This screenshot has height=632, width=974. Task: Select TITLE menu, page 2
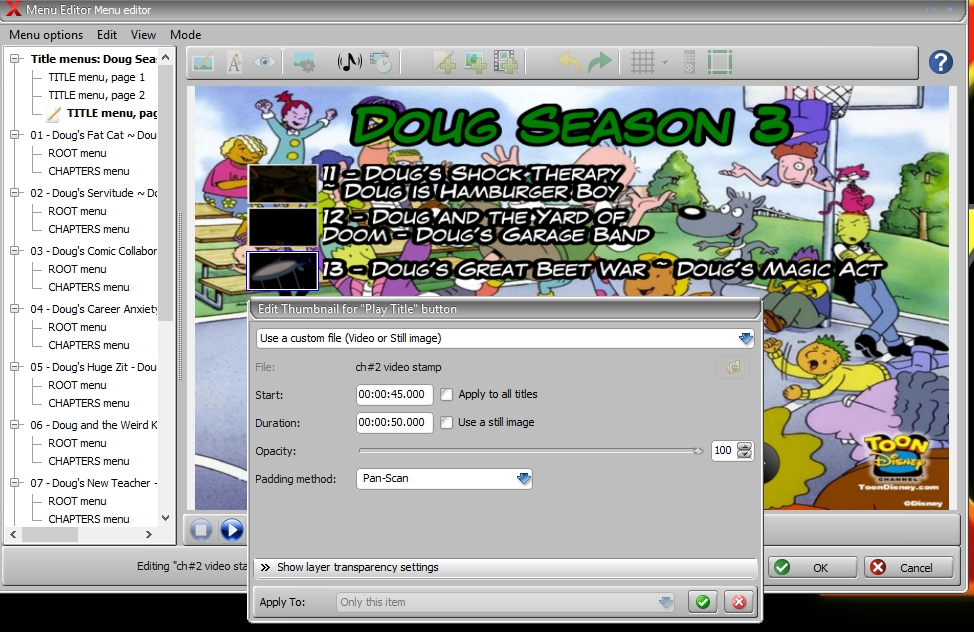pos(97,95)
